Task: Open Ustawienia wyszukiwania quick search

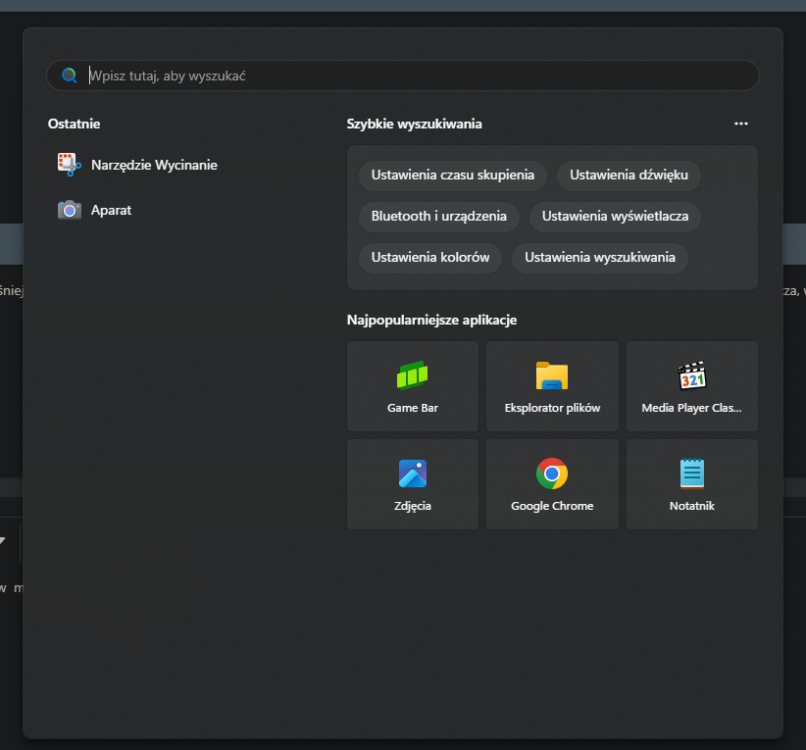Action: click(600, 257)
